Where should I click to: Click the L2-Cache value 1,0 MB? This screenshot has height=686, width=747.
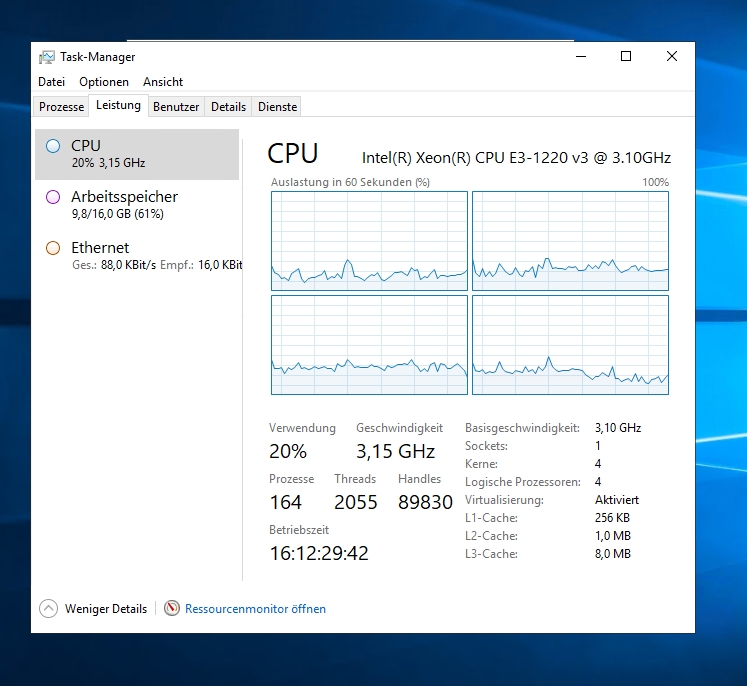613,536
